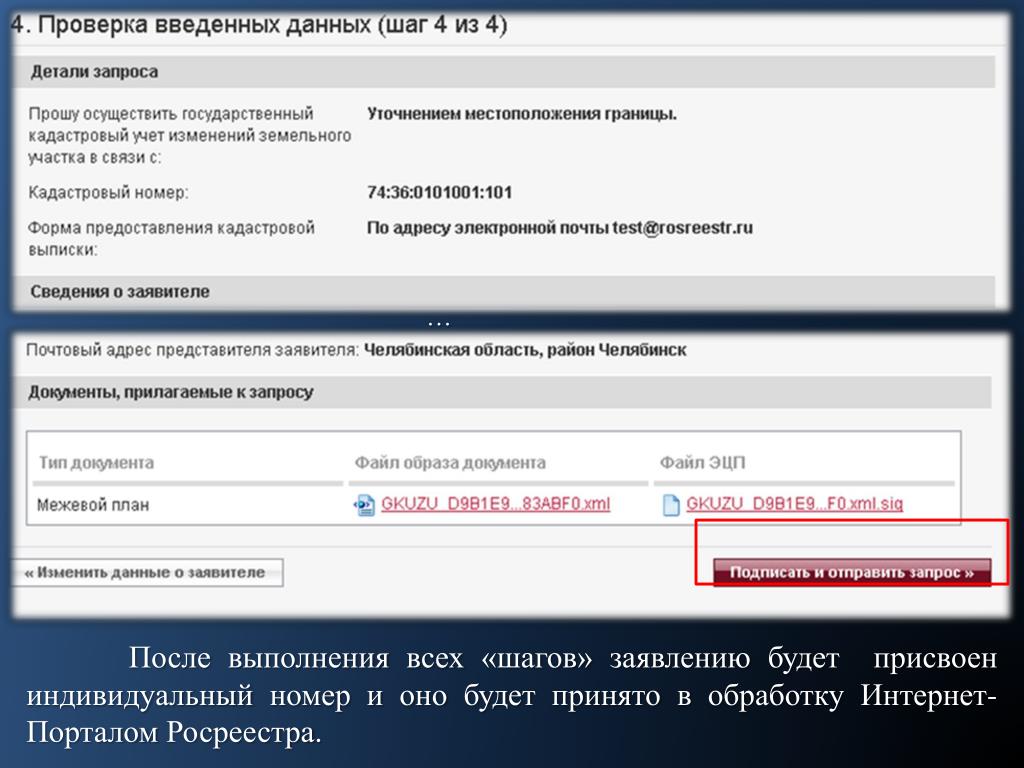Click 'Челябинская область, район Челябинск' address value
The width and height of the screenshot is (1024, 768).
click(x=525, y=350)
